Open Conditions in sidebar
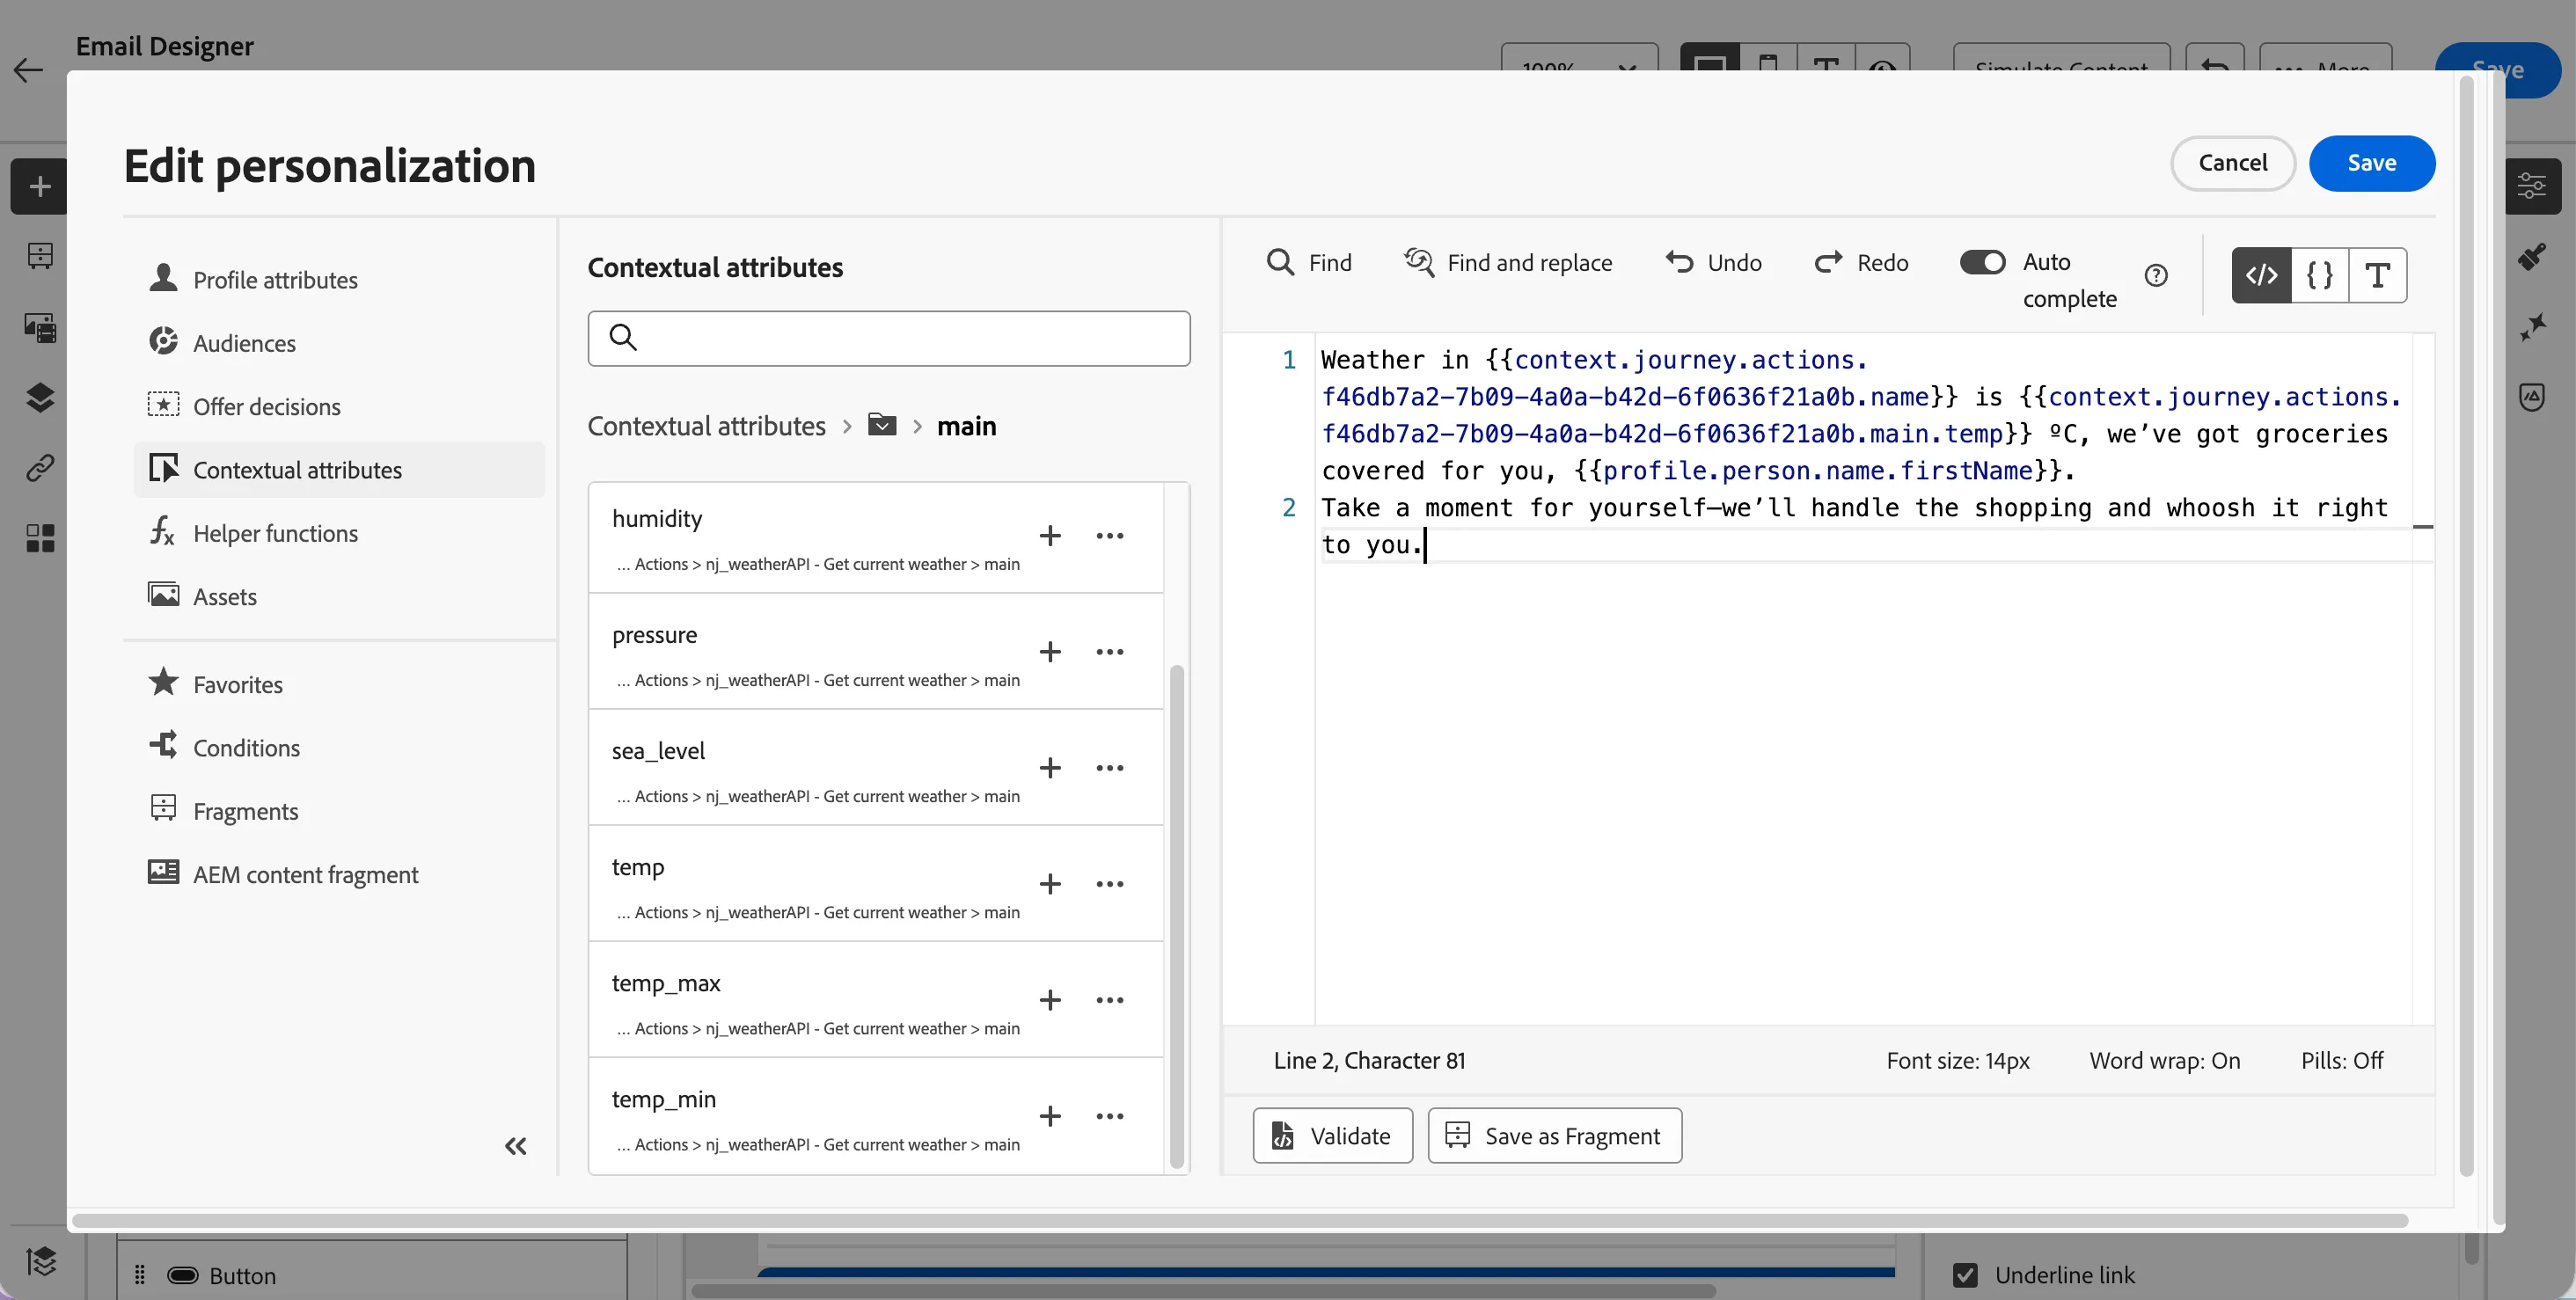 [x=340, y=748]
